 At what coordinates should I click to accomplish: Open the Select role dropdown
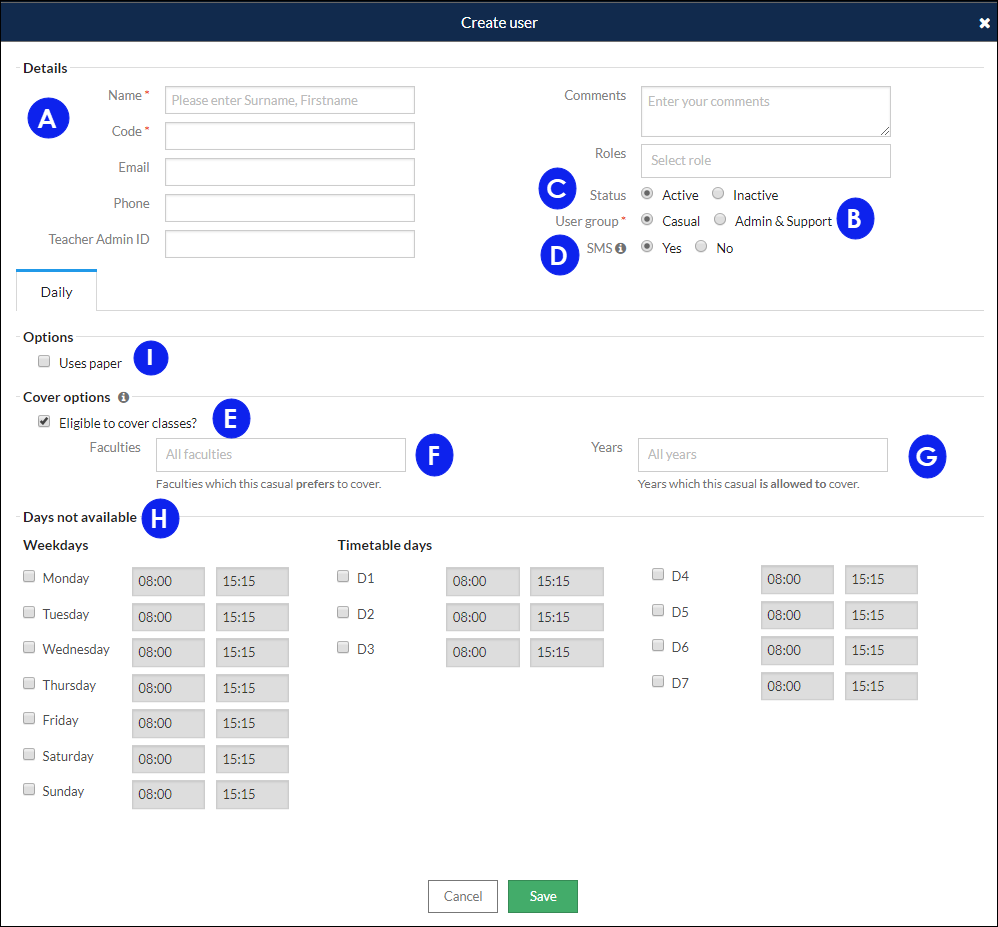(765, 160)
